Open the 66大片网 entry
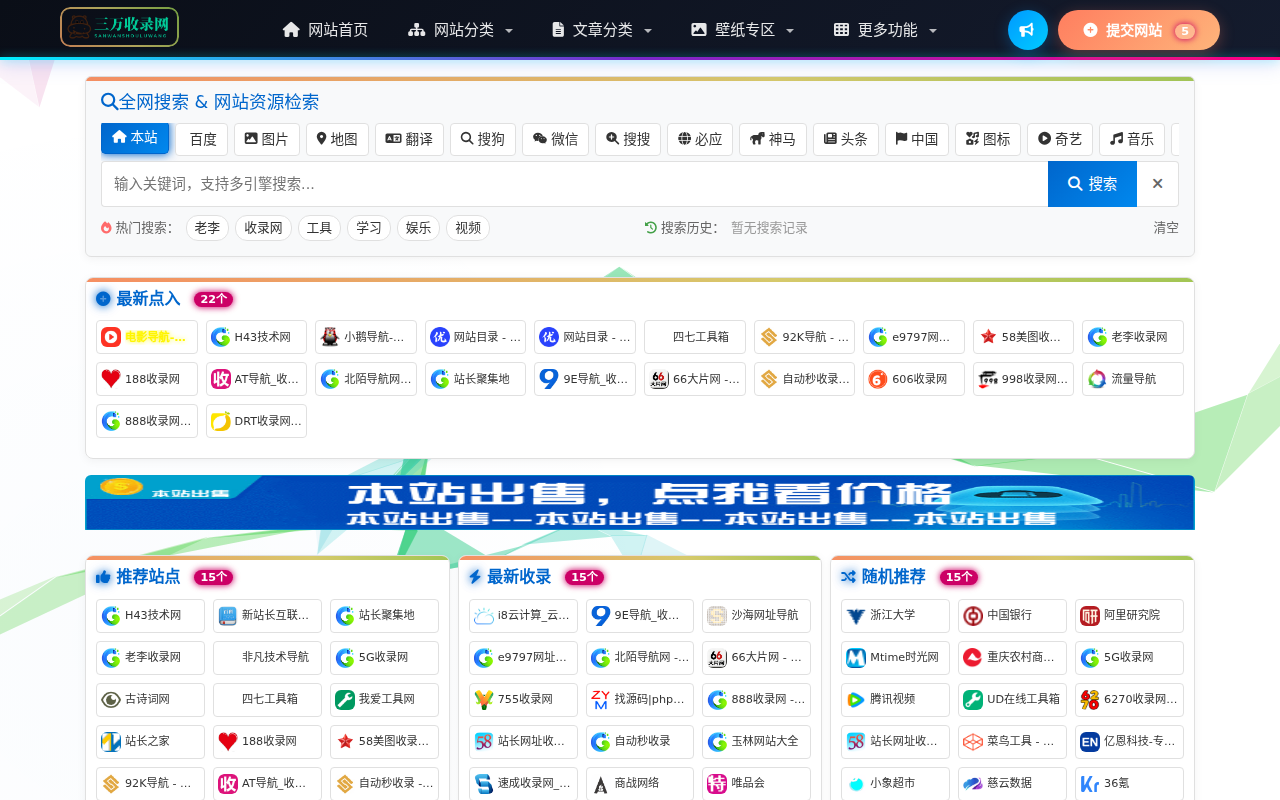Screen dimensions: 1280x800 click(694, 379)
